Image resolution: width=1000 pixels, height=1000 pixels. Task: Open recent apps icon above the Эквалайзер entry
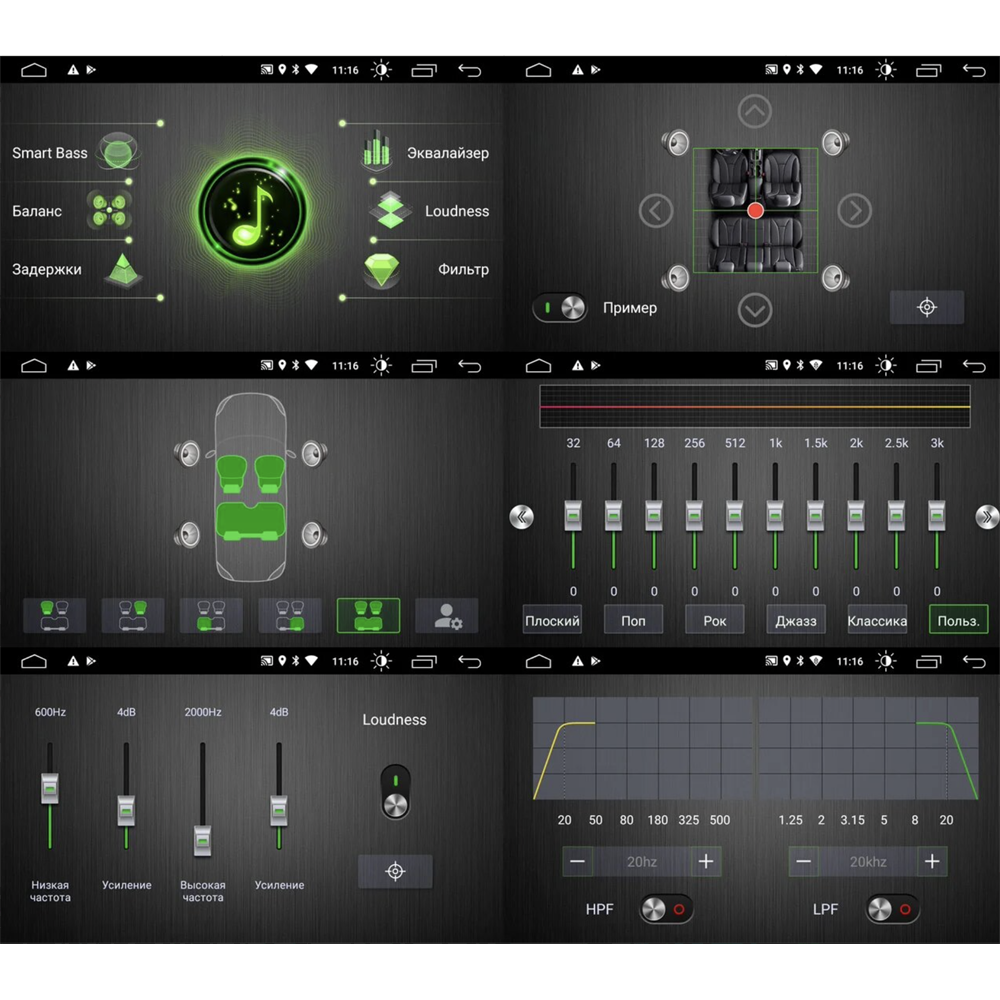click(424, 70)
